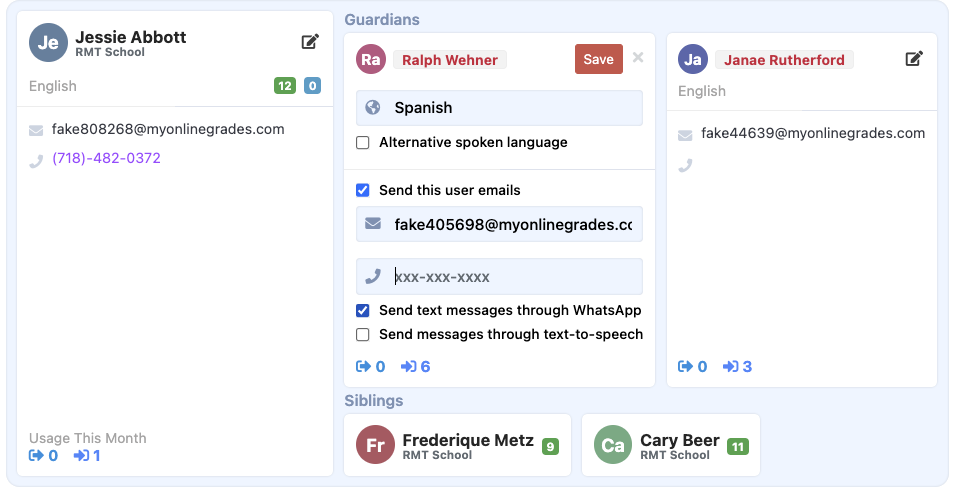Save Ralph Wehner's guardian details
955x491 pixels.
(x=598, y=59)
